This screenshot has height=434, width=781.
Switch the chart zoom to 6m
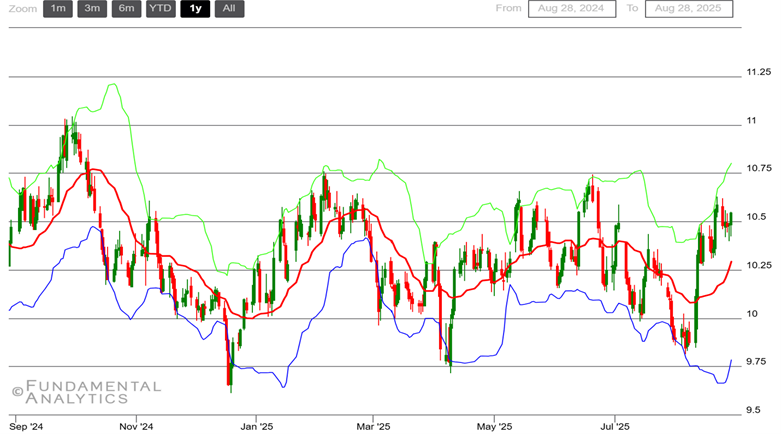pyautogui.click(x=126, y=9)
